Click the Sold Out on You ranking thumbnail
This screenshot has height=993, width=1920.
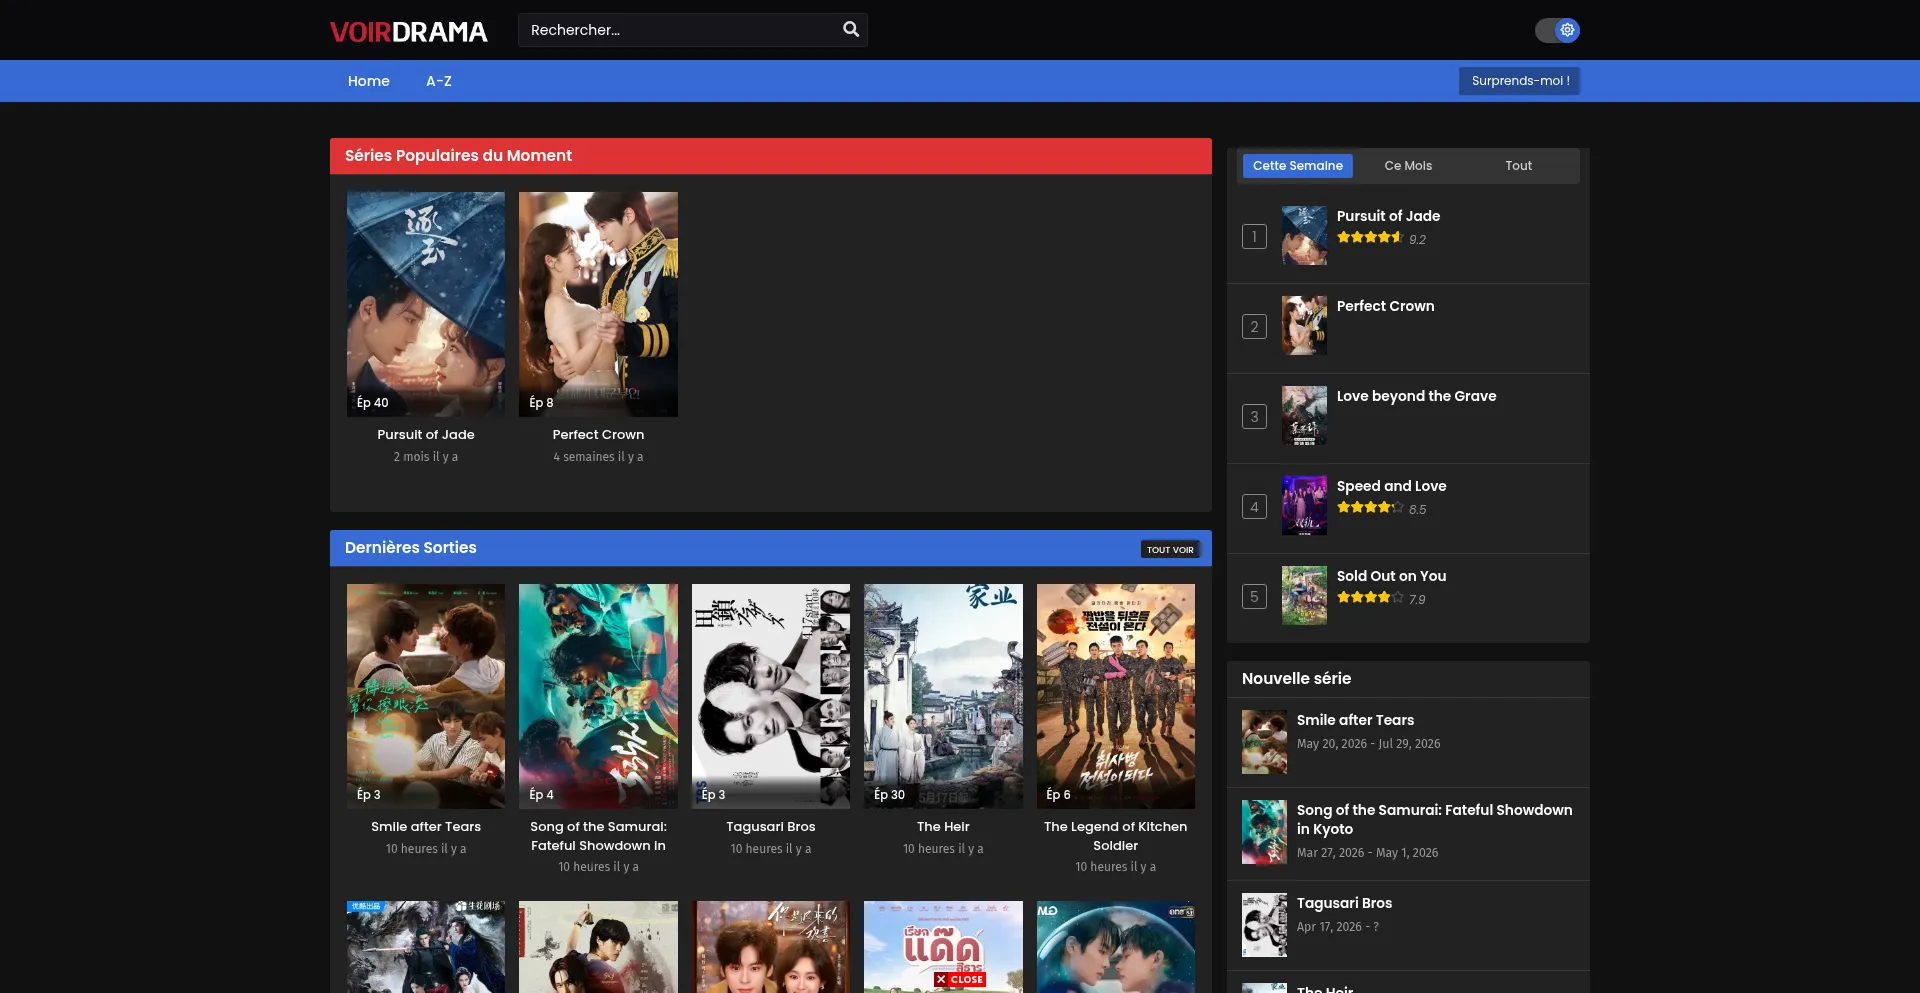pos(1304,596)
